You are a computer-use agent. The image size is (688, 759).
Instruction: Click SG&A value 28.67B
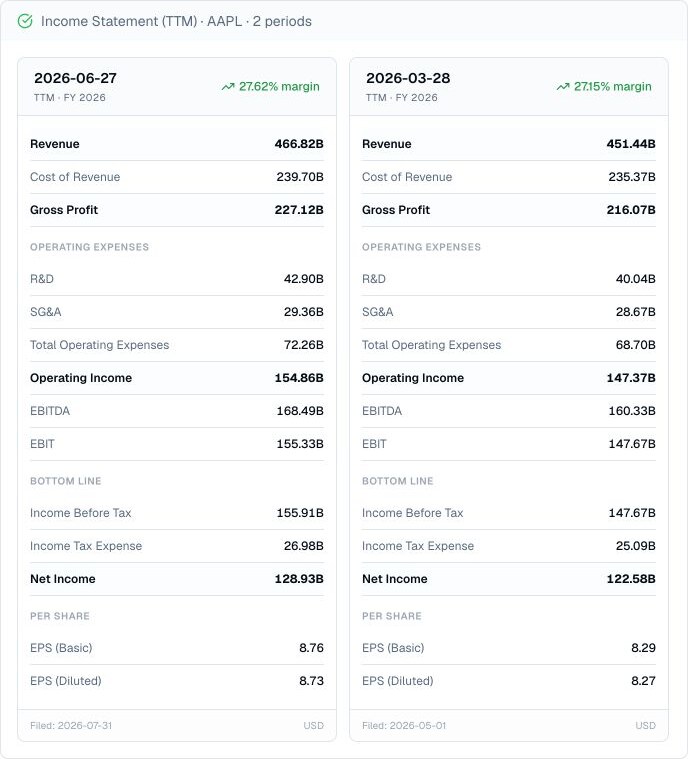click(636, 312)
